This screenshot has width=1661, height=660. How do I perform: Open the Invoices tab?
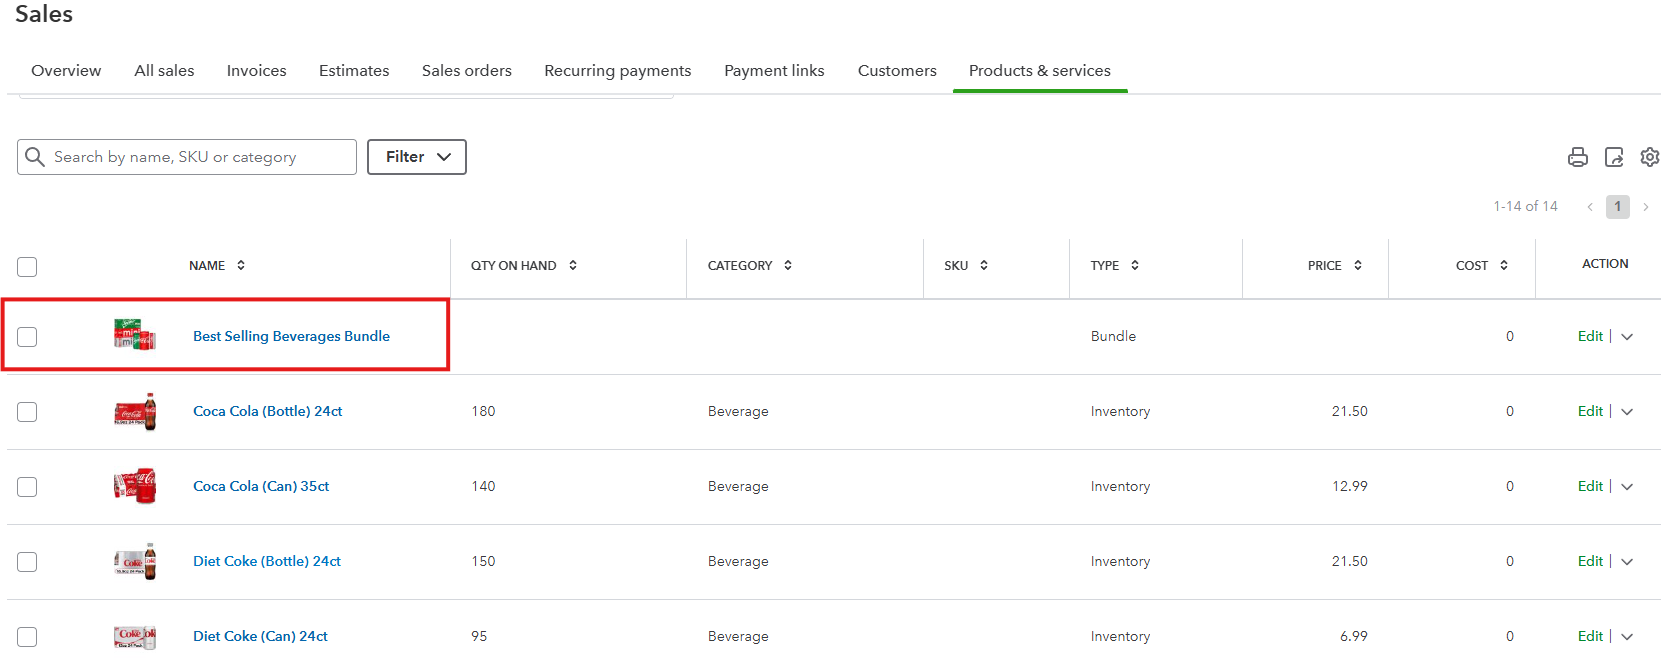coord(257,71)
